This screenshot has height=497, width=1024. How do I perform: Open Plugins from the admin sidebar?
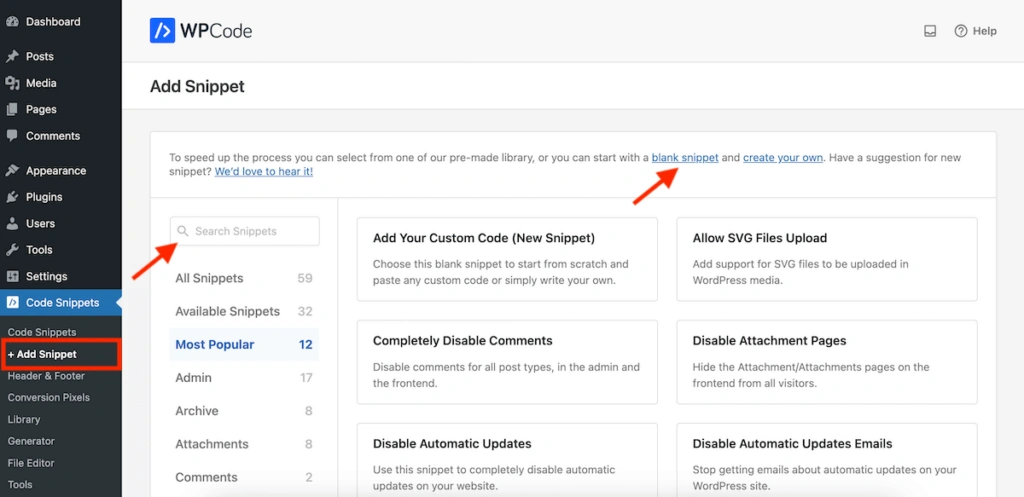(44, 197)
